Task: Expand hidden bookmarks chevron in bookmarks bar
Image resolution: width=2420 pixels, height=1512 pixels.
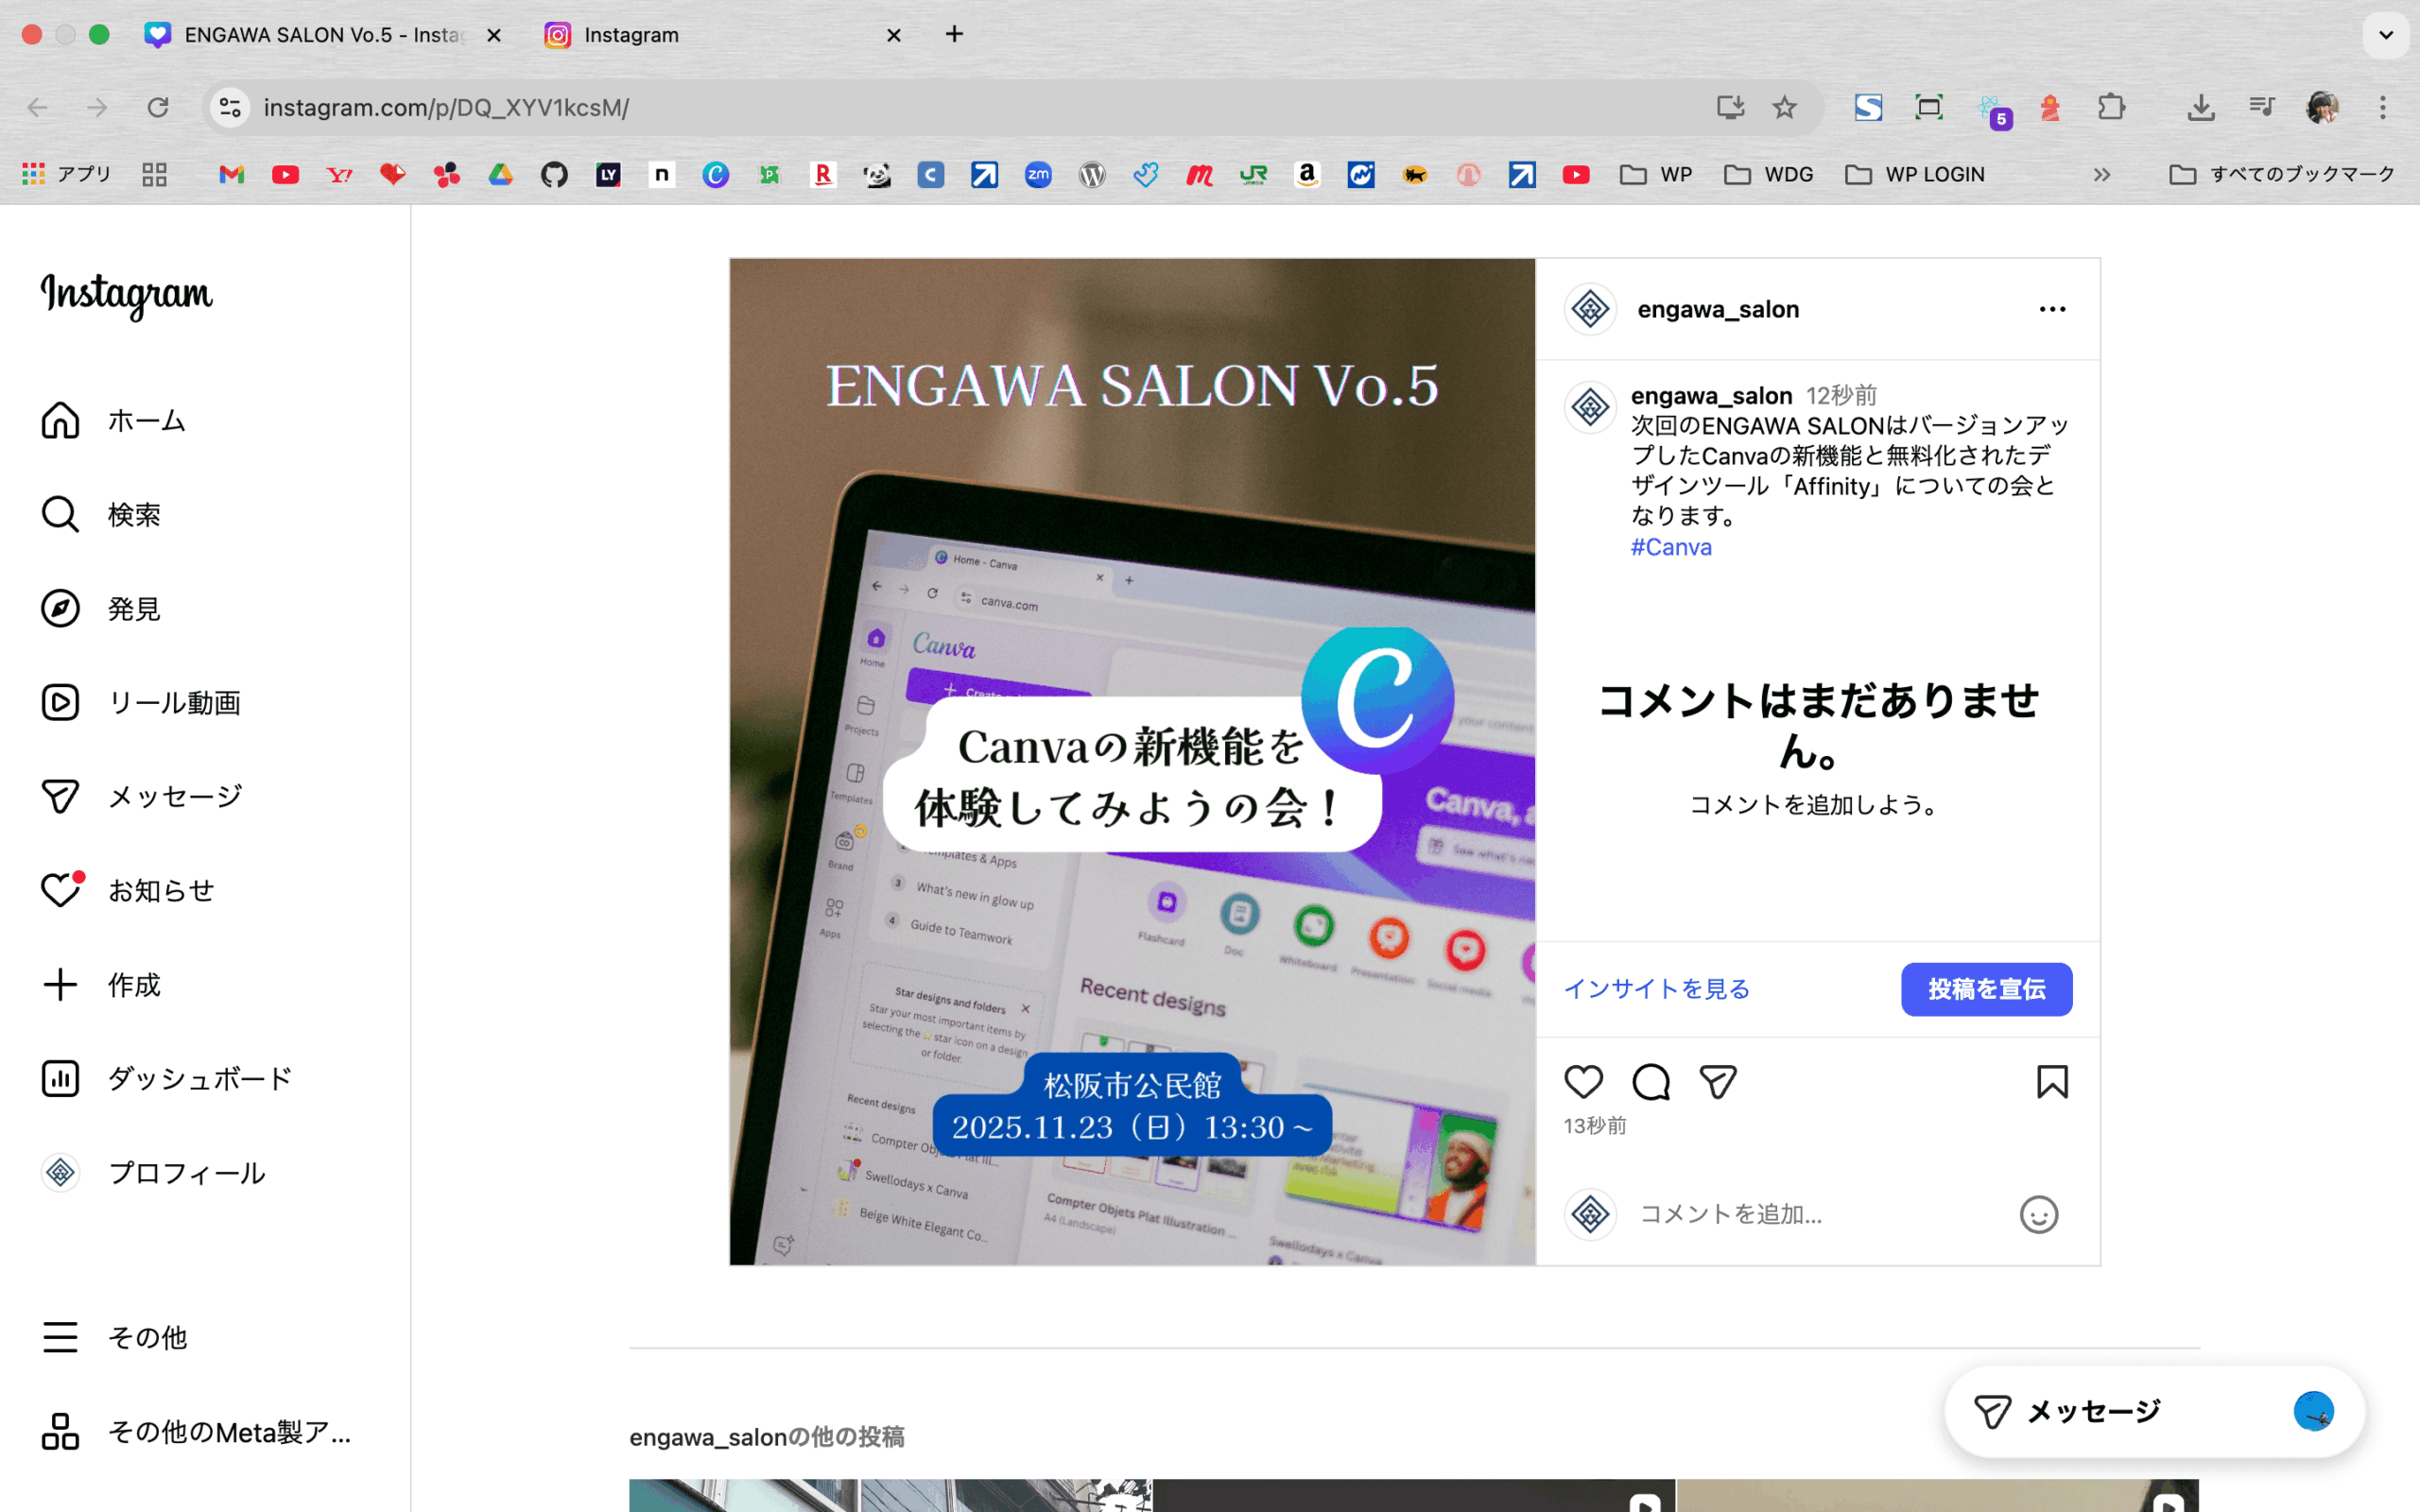Action: [x=2102, y=175]
